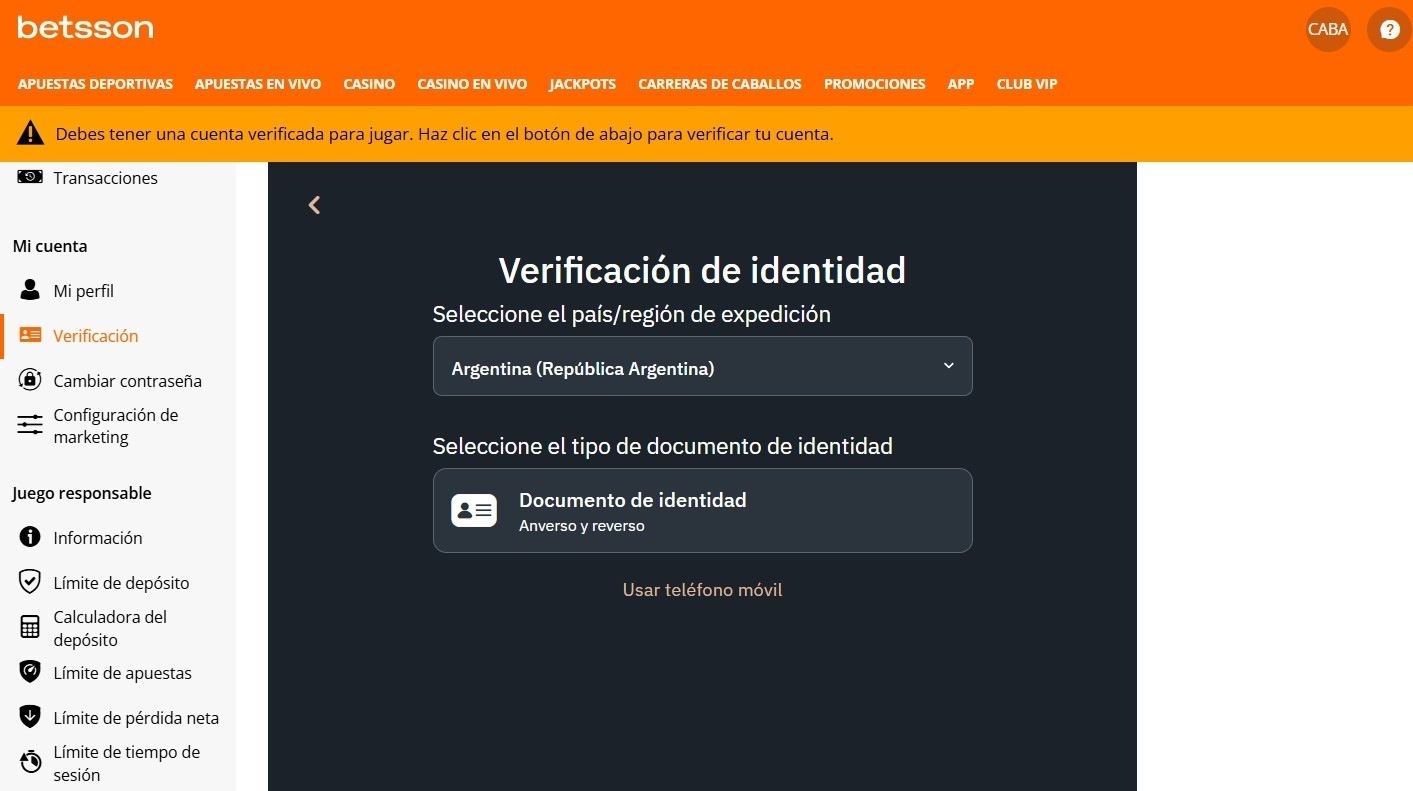This screenshot has height=791, width=1413.
Task: Select the Límite de pérdida neta arrow icon
Action: pyautogui.click(x=29, y=716)
